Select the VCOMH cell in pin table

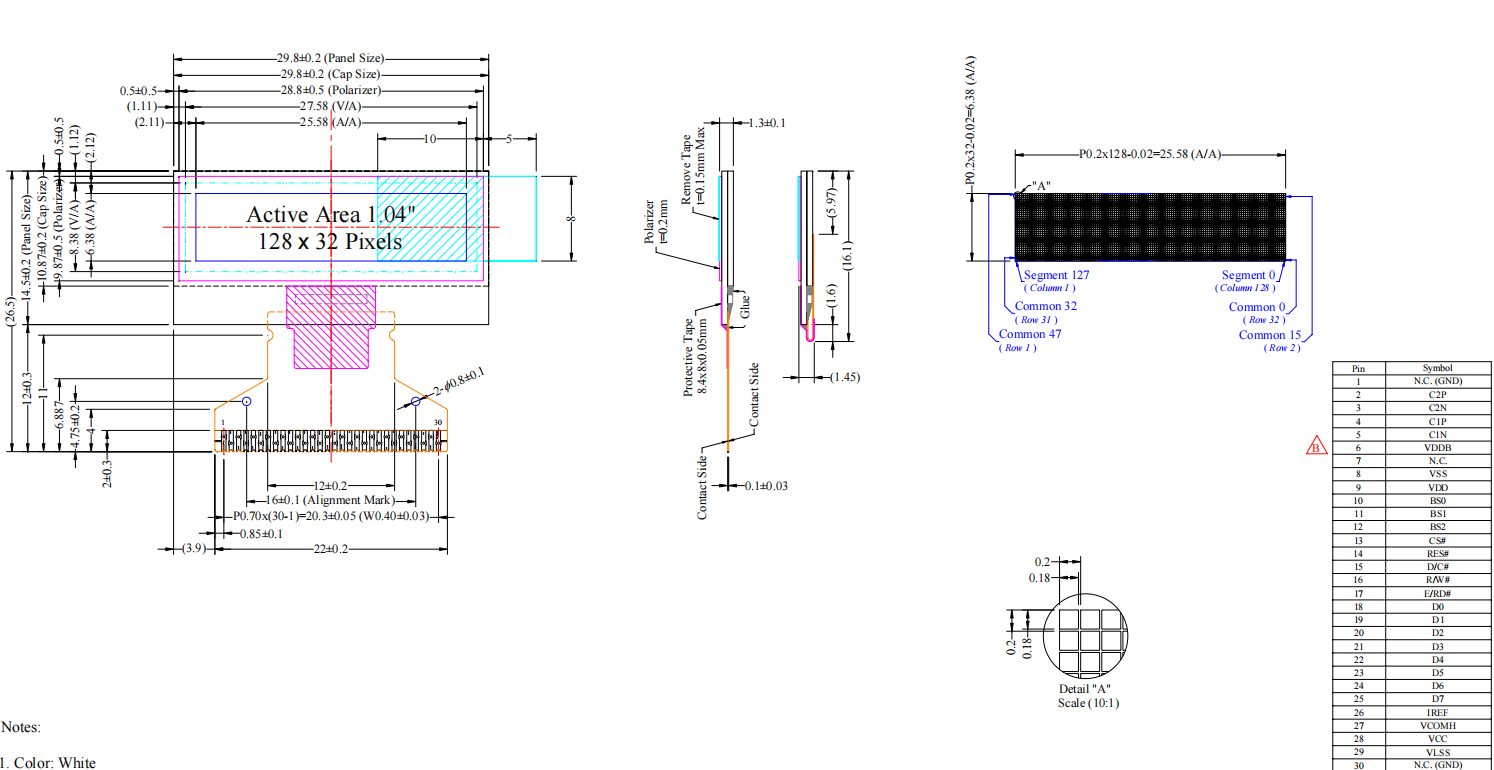pyautogui.click(x=1436, y=726)
